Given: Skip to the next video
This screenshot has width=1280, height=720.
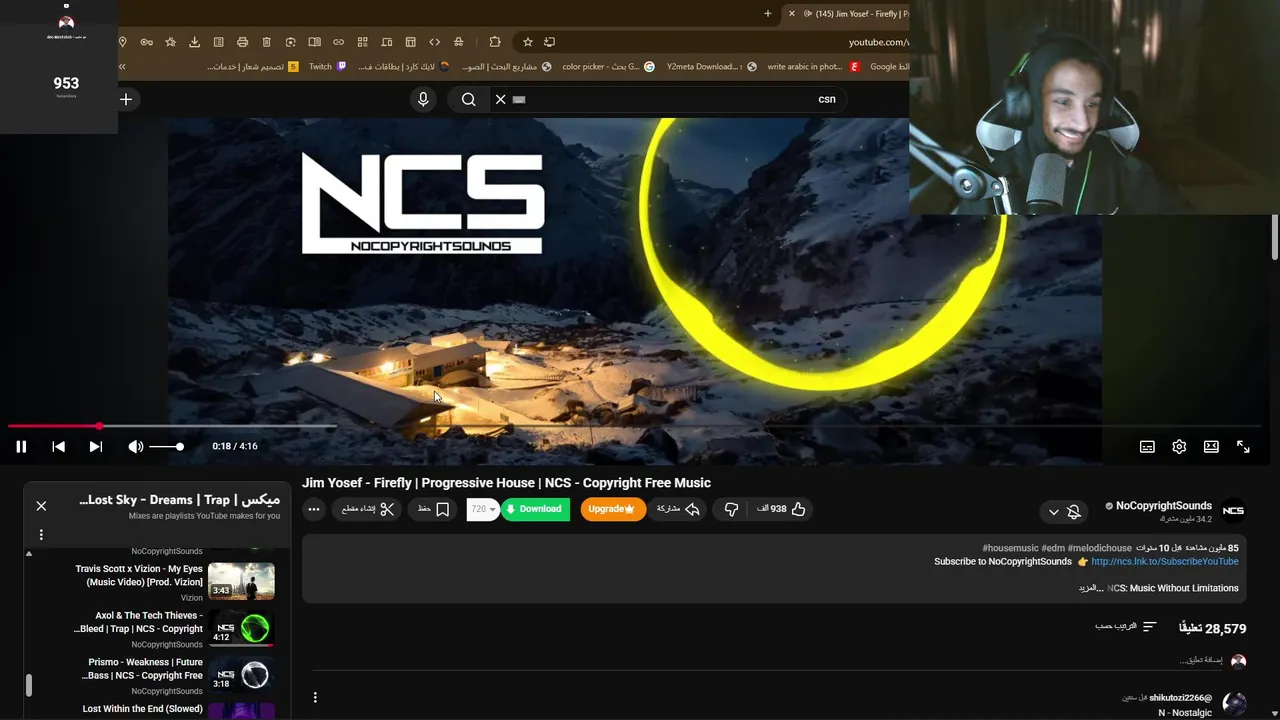Looking at the screenshot, I should pos(96,447).
